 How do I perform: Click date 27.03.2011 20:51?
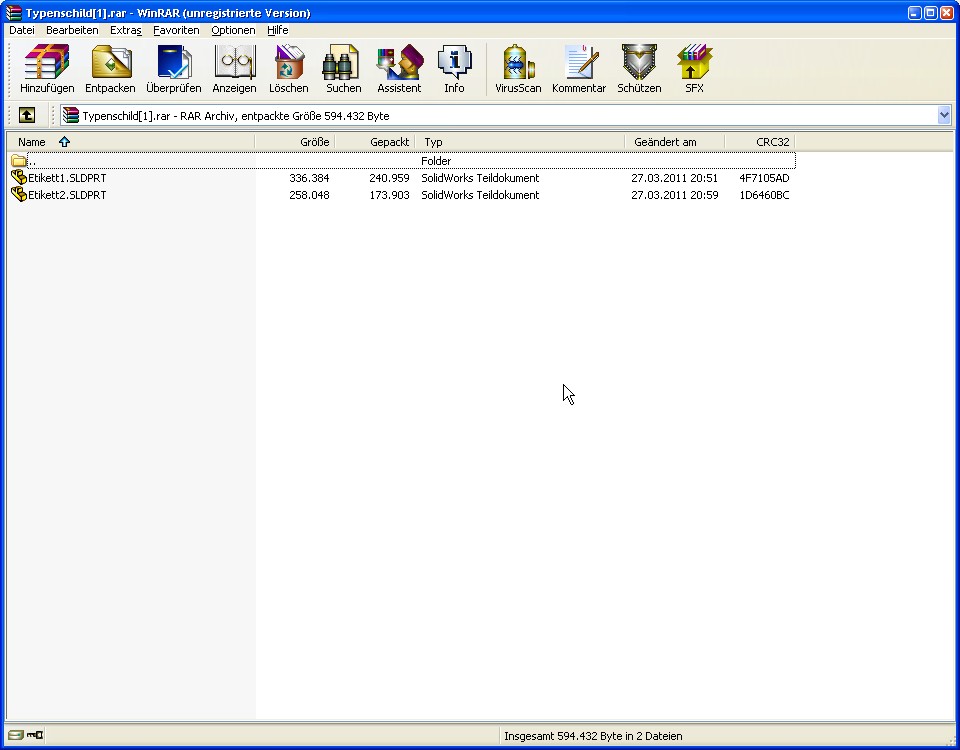click(x=675, y=178)
